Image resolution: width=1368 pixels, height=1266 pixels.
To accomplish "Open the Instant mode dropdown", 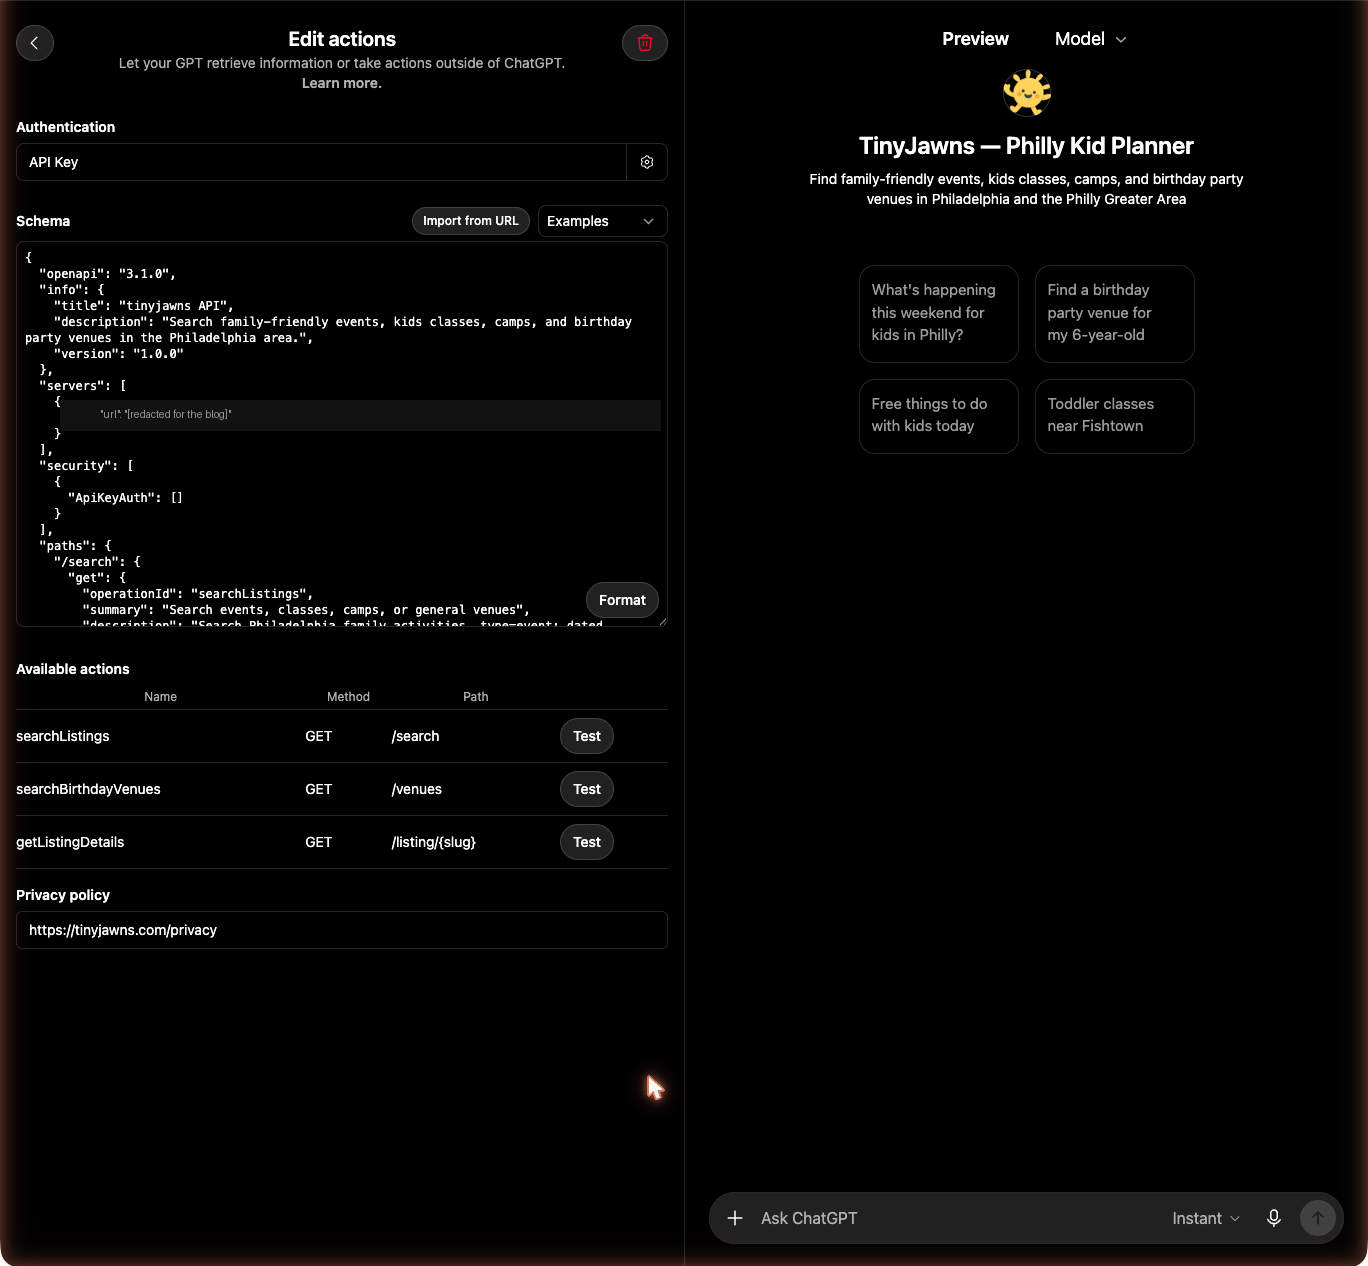I will click(x=1206, y=1218).
